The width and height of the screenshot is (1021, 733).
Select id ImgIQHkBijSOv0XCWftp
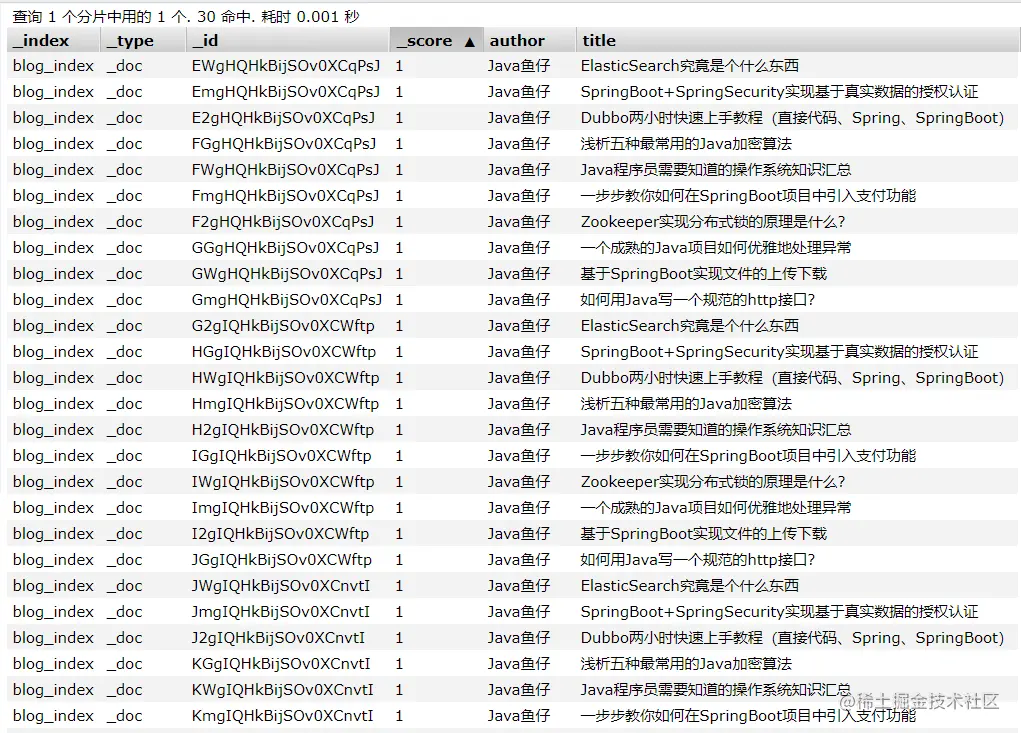[283, 508]
